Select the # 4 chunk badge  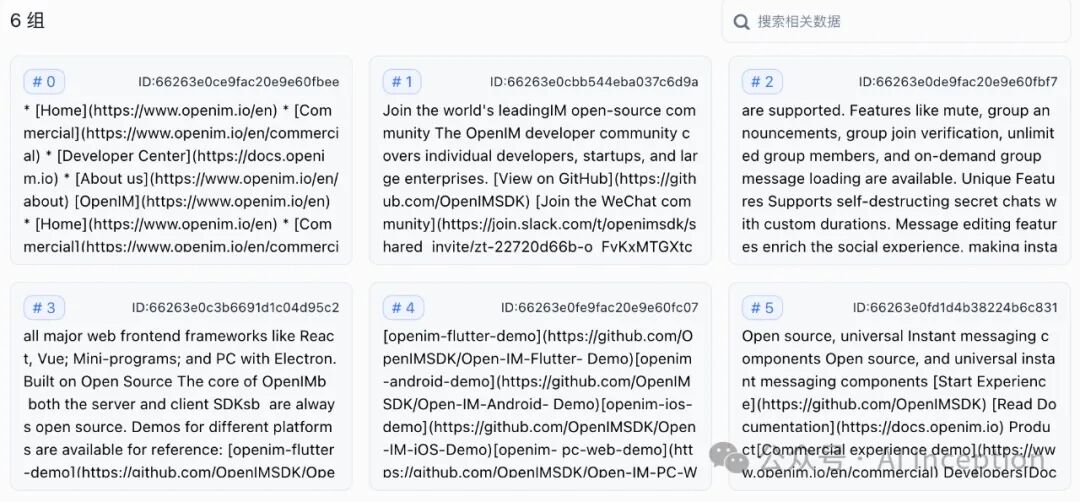pyautogui.click(x=403, y=308)
